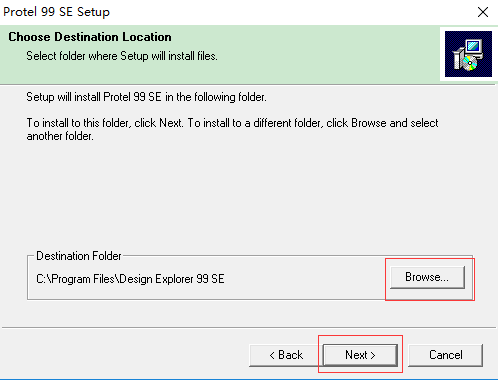Click the Destination Folder box left of Browse

(300, 279)
